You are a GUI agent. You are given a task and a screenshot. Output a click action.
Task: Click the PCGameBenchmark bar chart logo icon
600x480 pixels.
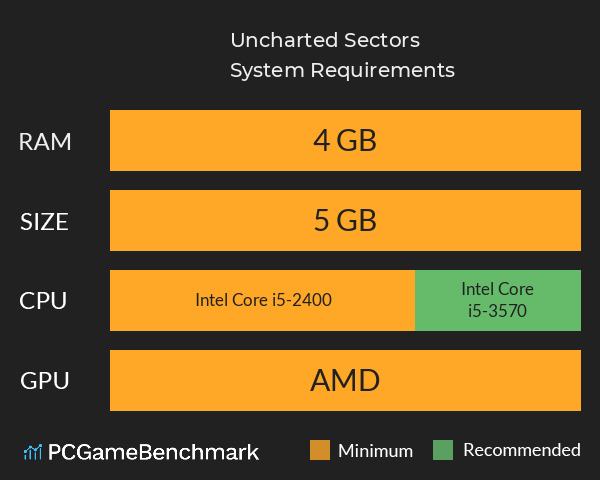click(32, 452)
